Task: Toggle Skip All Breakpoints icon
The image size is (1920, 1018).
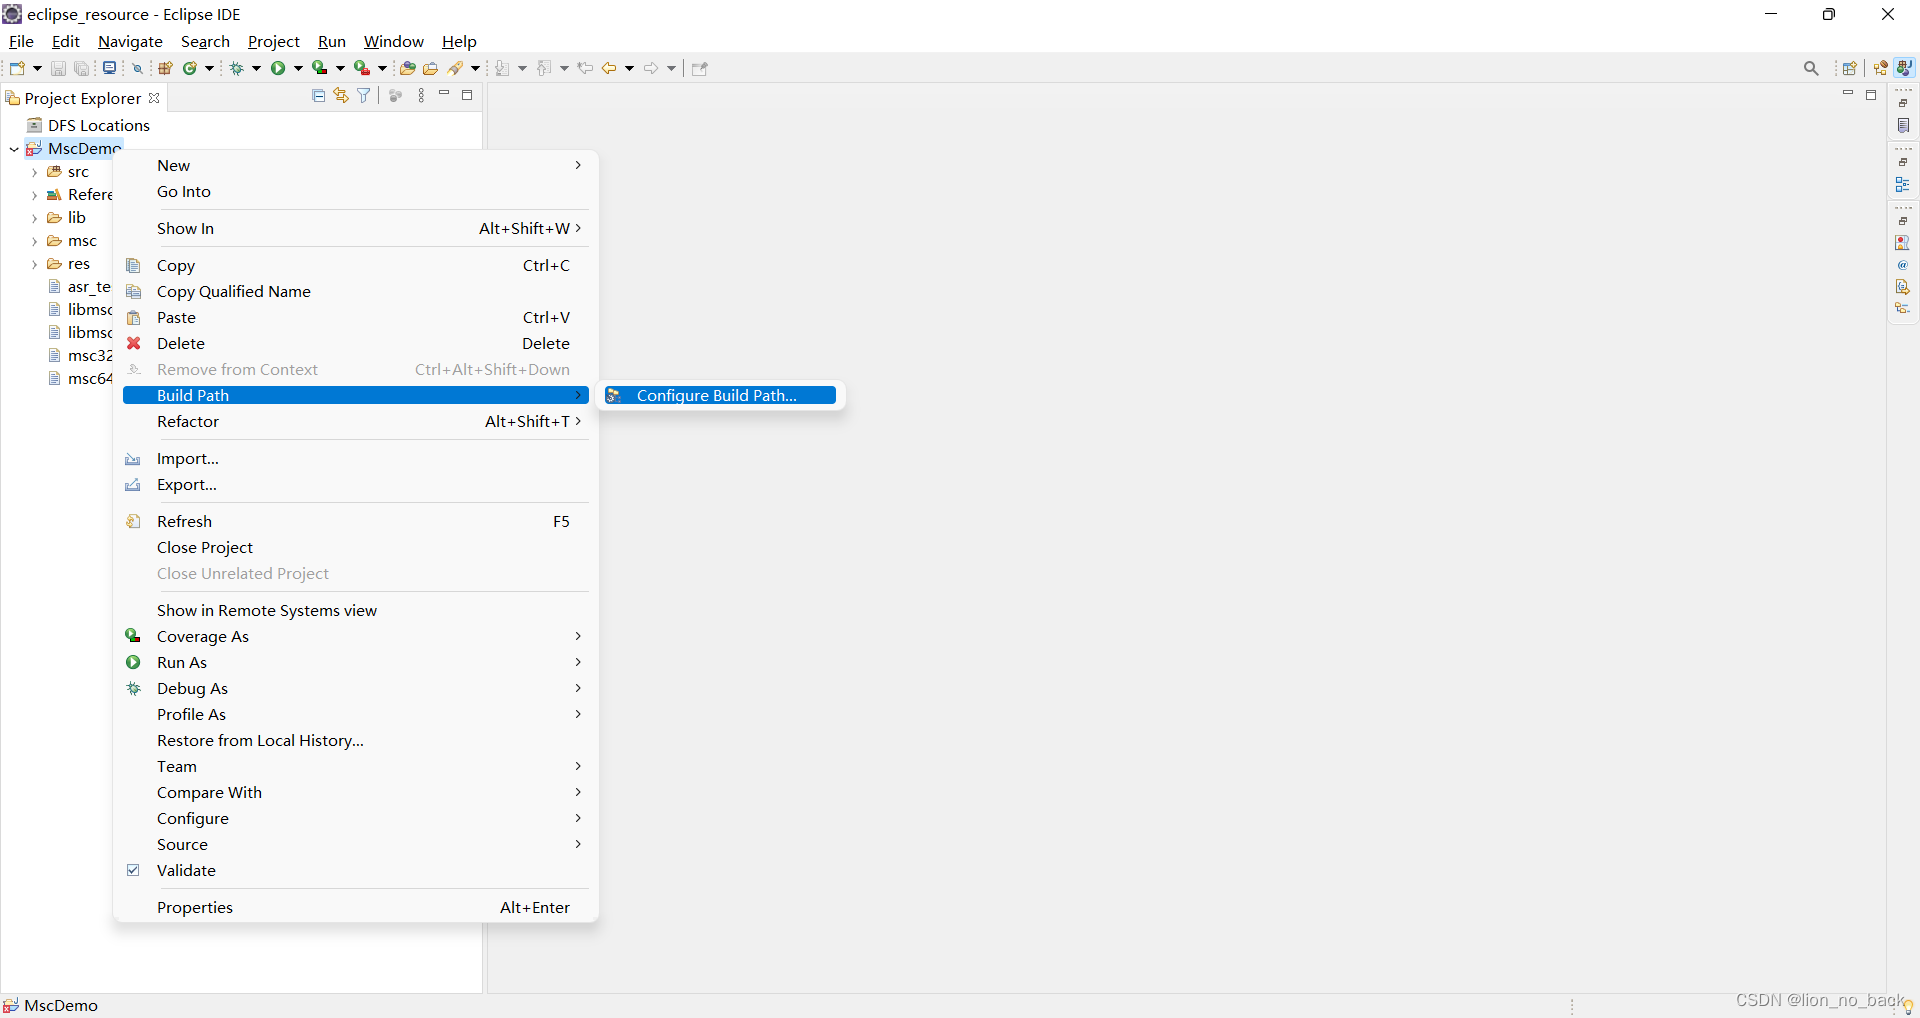Action: 138,68
